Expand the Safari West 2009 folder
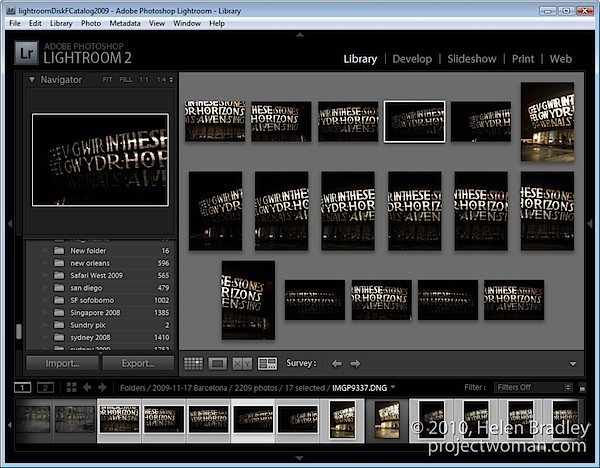Viewport: 600px width, 468px height. click(x=45, y=275)
